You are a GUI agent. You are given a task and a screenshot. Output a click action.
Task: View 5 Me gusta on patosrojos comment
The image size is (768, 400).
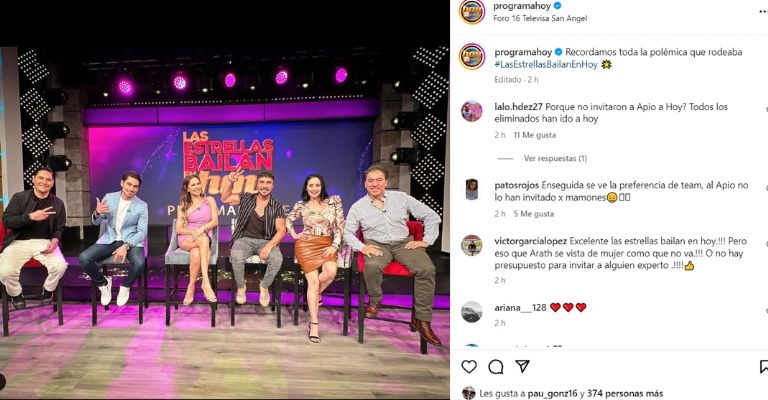pyautogui.click(x=534, y=213)
